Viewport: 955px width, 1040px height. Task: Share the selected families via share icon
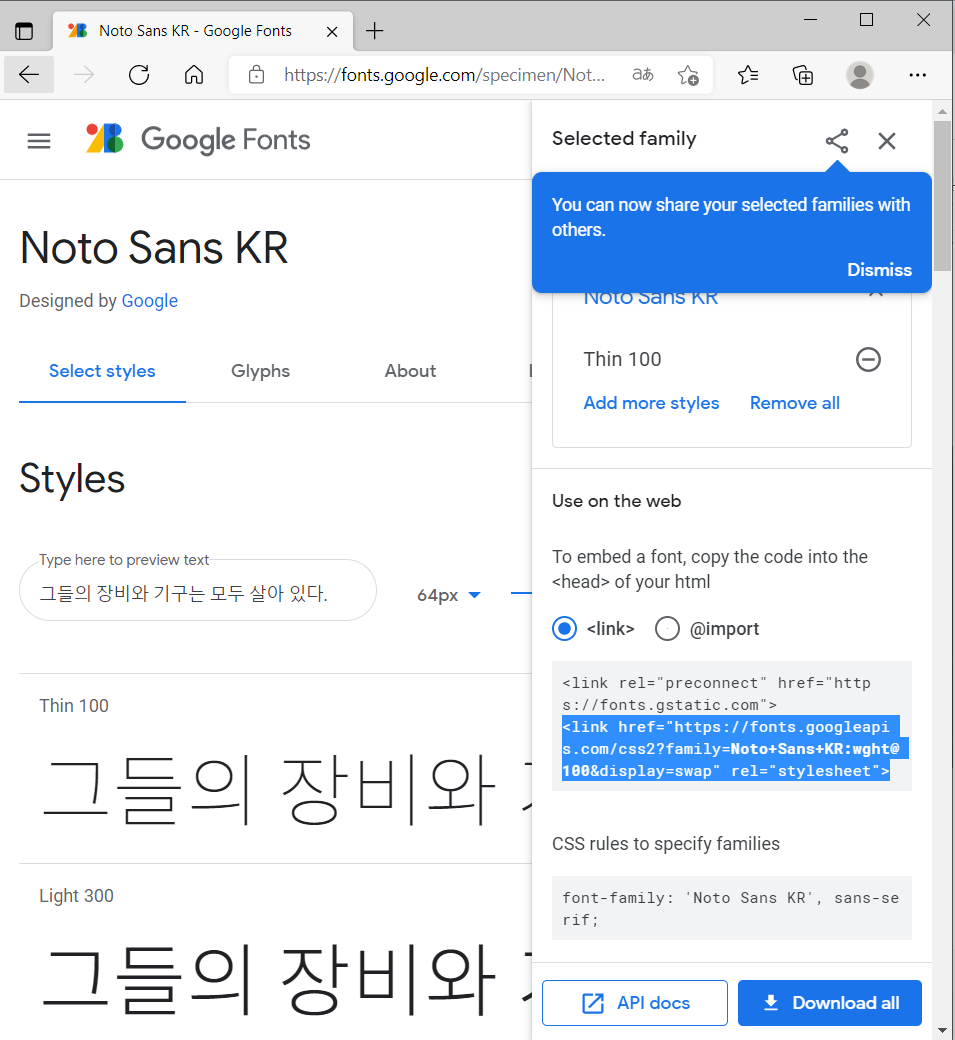pos(837,141)
